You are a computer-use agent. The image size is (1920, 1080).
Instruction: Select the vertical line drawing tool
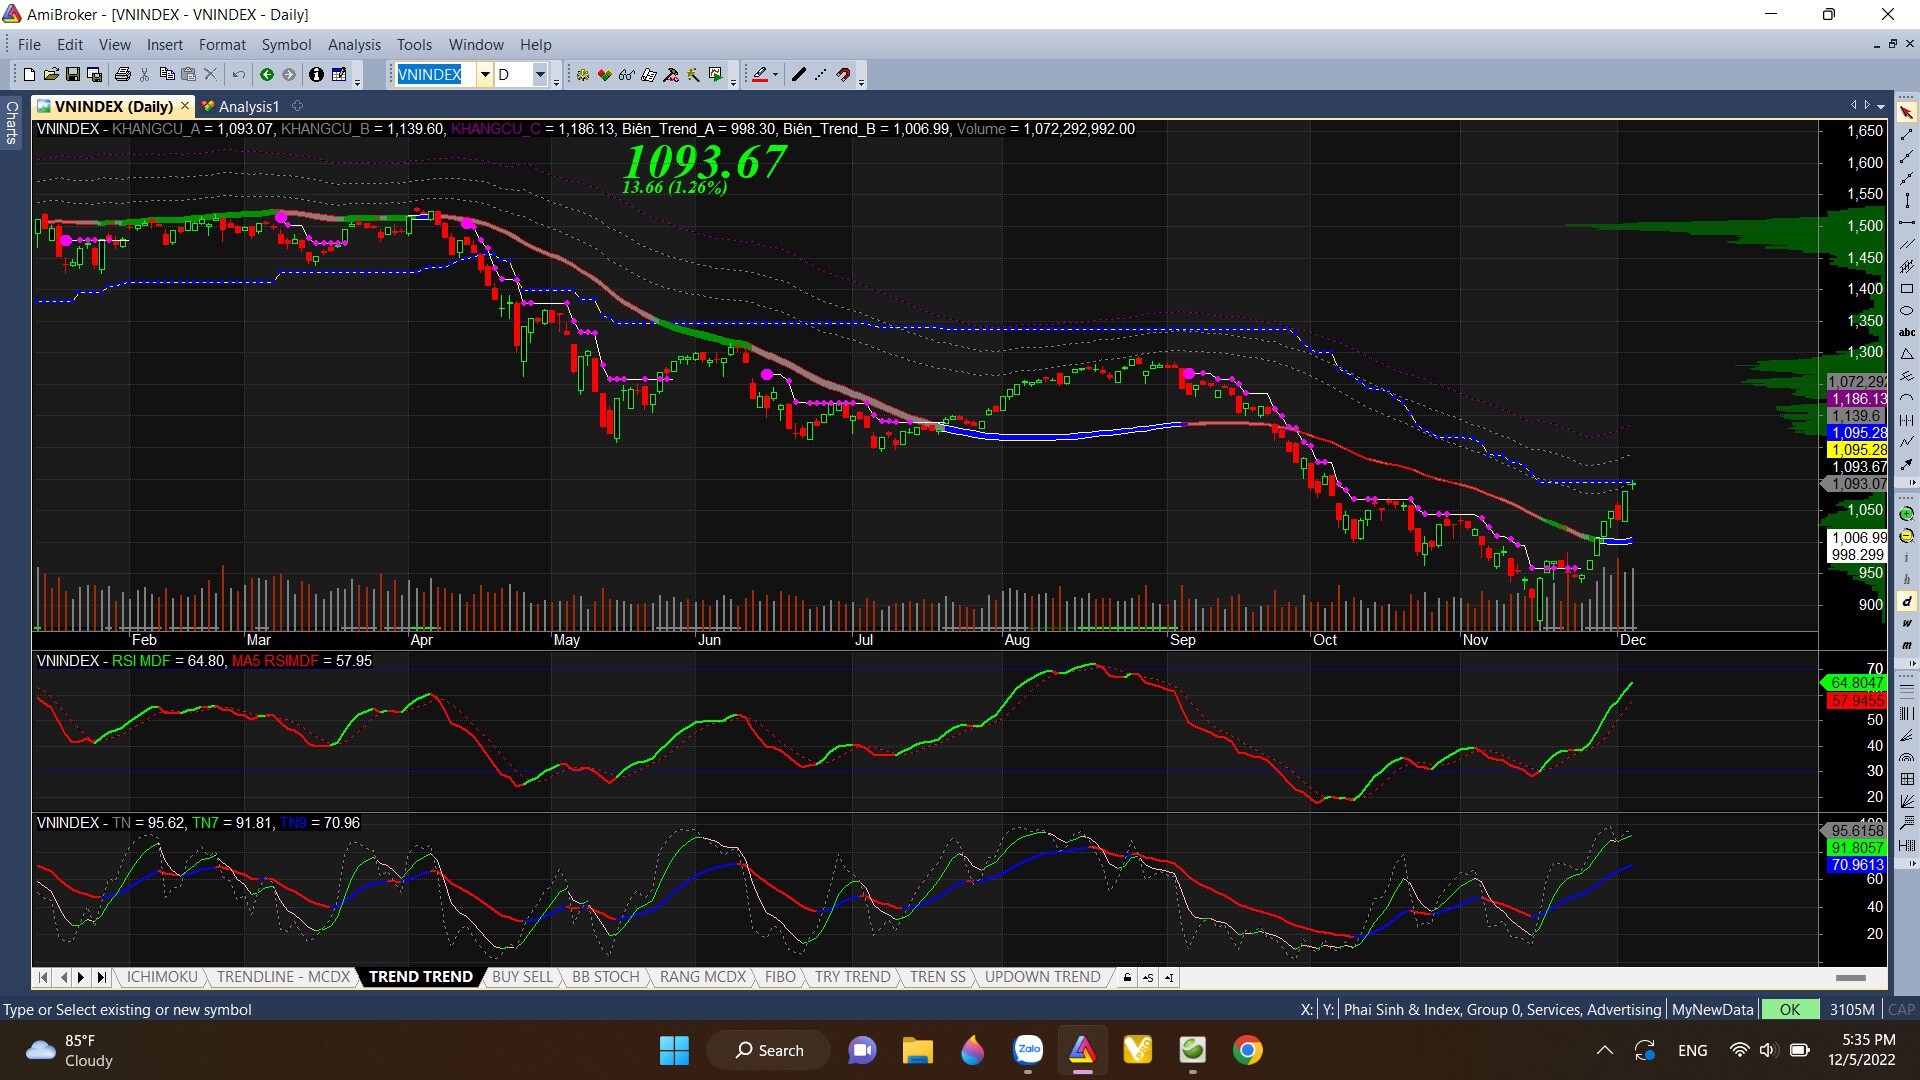1907,200
